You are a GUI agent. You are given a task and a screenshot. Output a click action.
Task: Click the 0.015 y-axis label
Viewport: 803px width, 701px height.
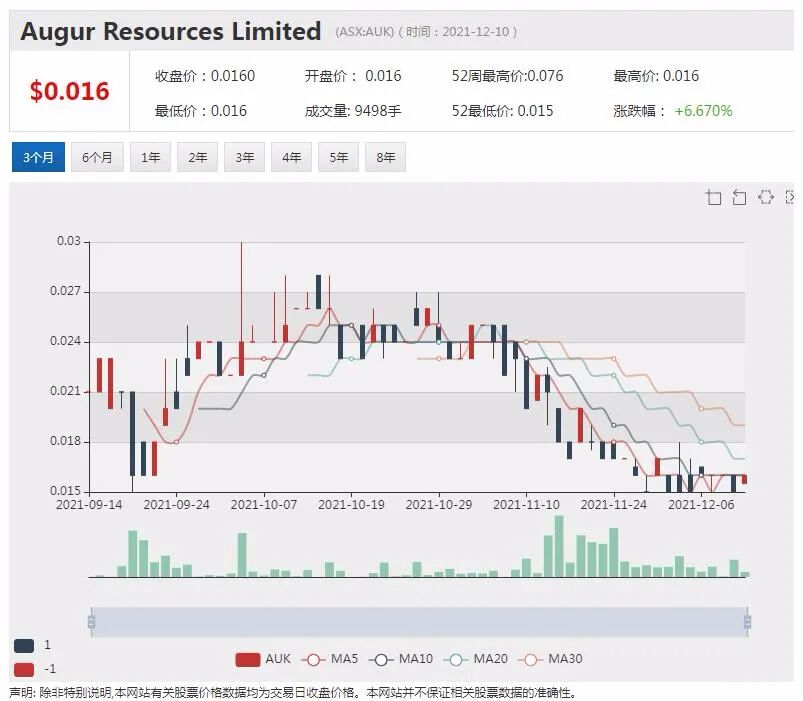[x=66, y=491]
